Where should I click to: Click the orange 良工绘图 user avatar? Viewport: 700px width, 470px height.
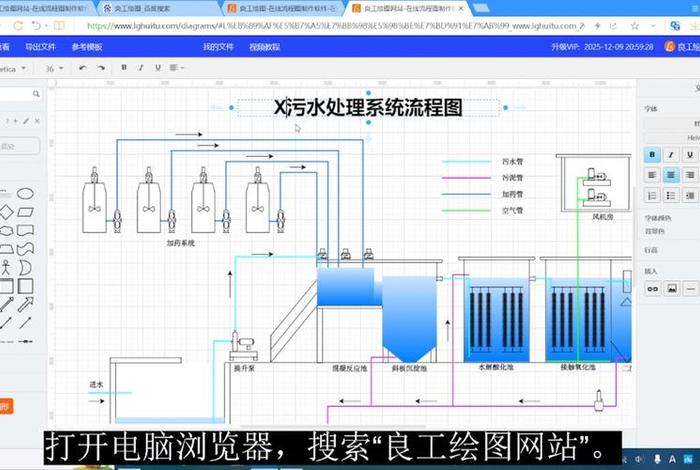point(669,46)
